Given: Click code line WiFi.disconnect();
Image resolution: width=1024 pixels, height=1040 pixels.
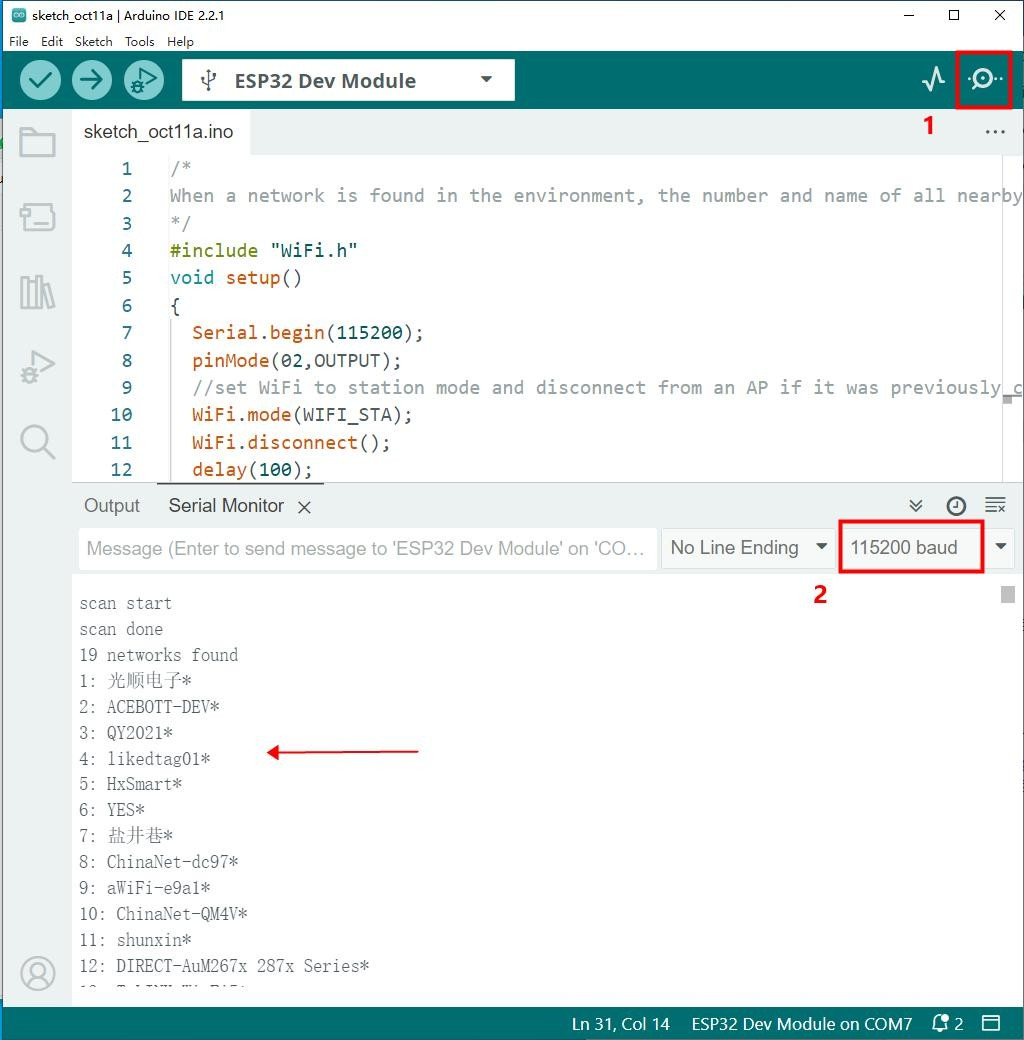Looking at the screenshot, I should 291,442.
